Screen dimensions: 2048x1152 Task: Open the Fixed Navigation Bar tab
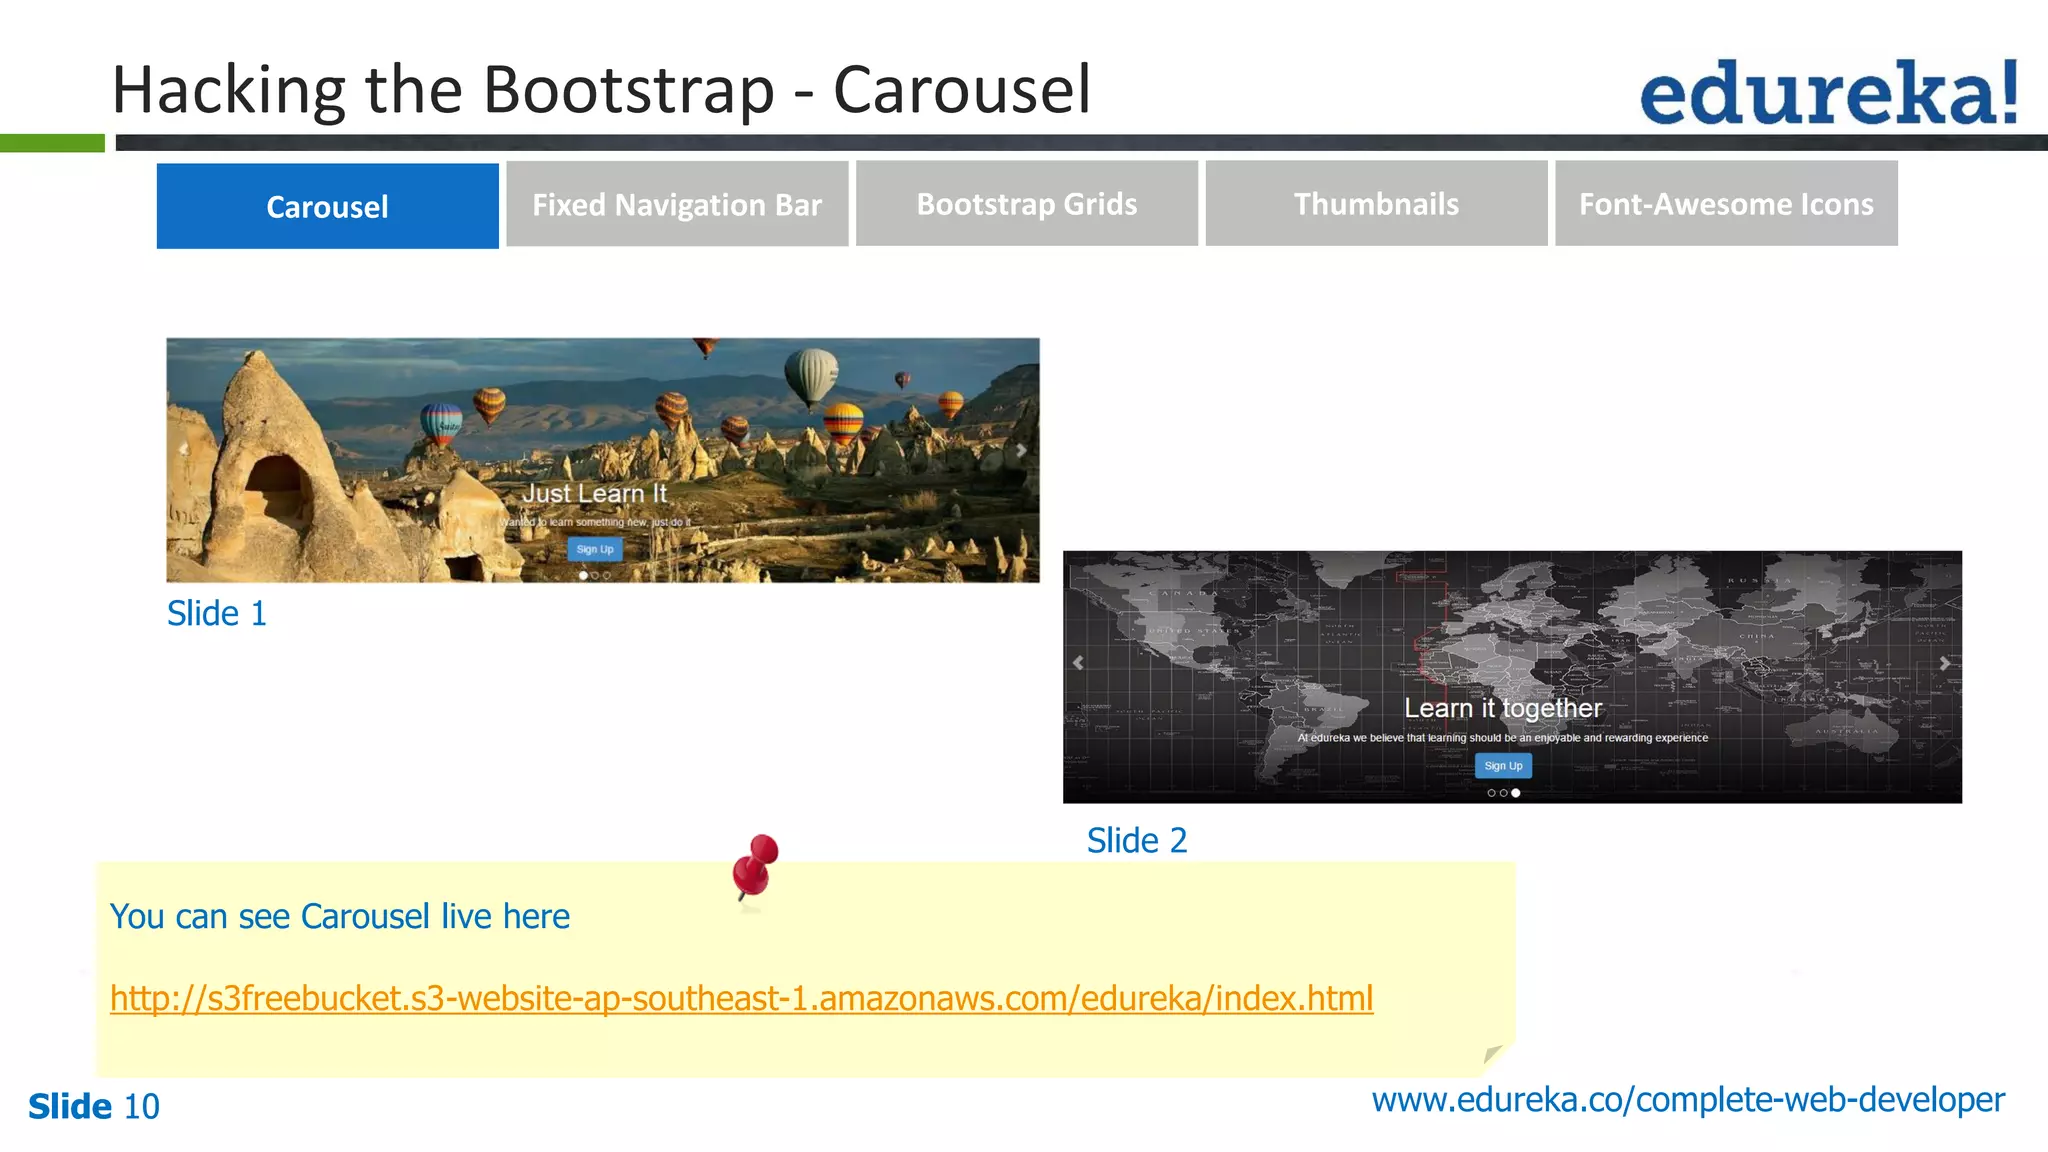coord(677,204)
